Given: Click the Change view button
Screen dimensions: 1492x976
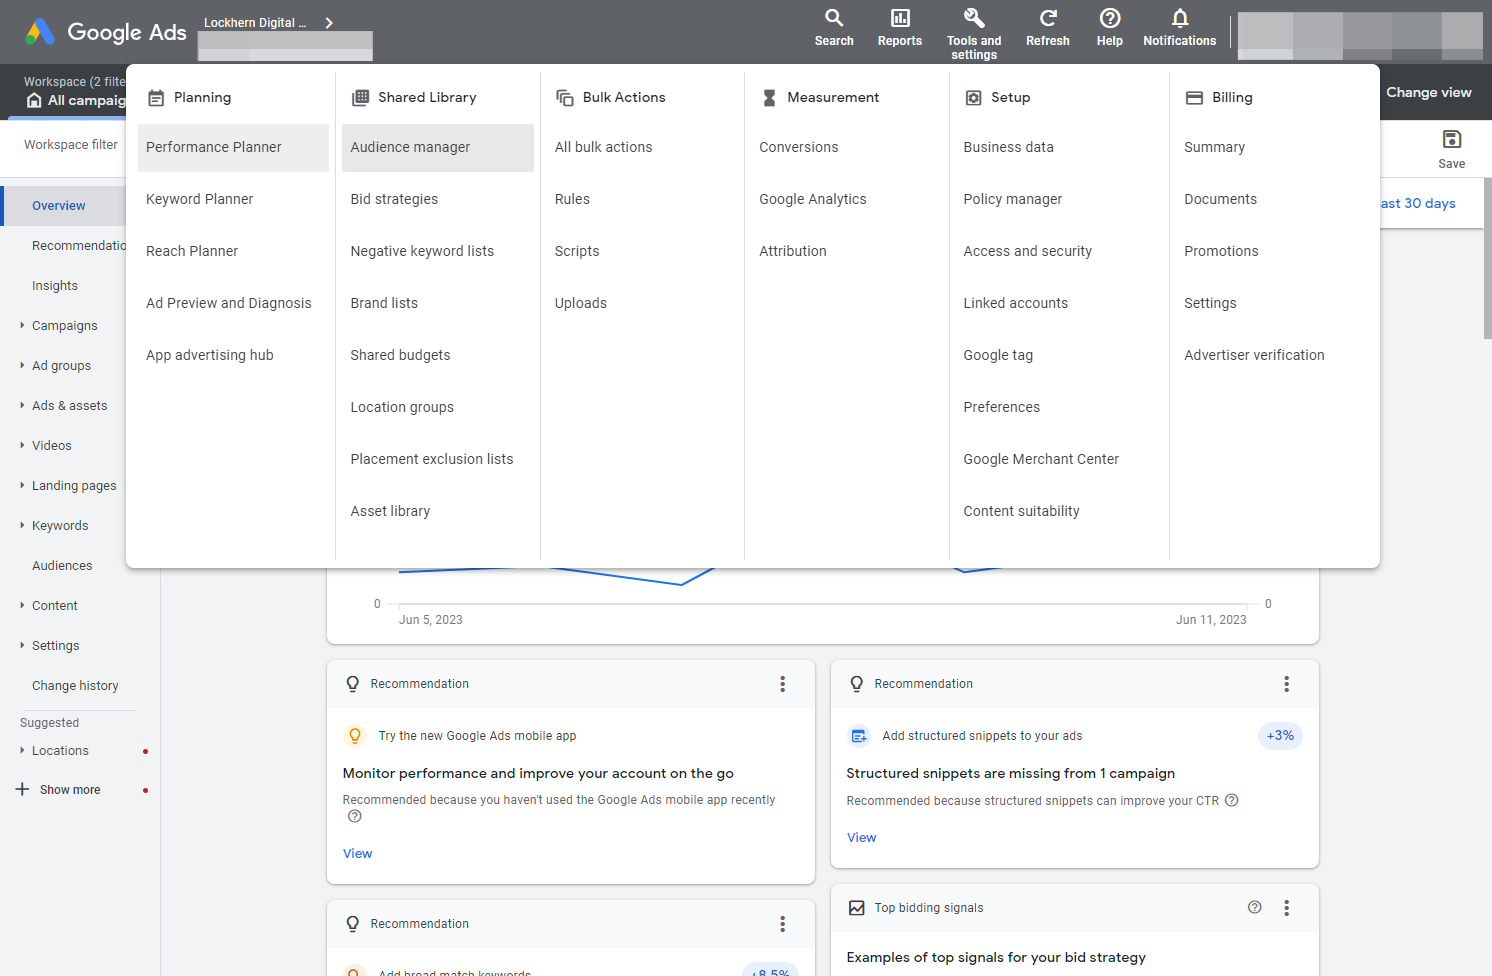Looking at the screenshot, I should pyautogui.click(x=1428, y=92).
